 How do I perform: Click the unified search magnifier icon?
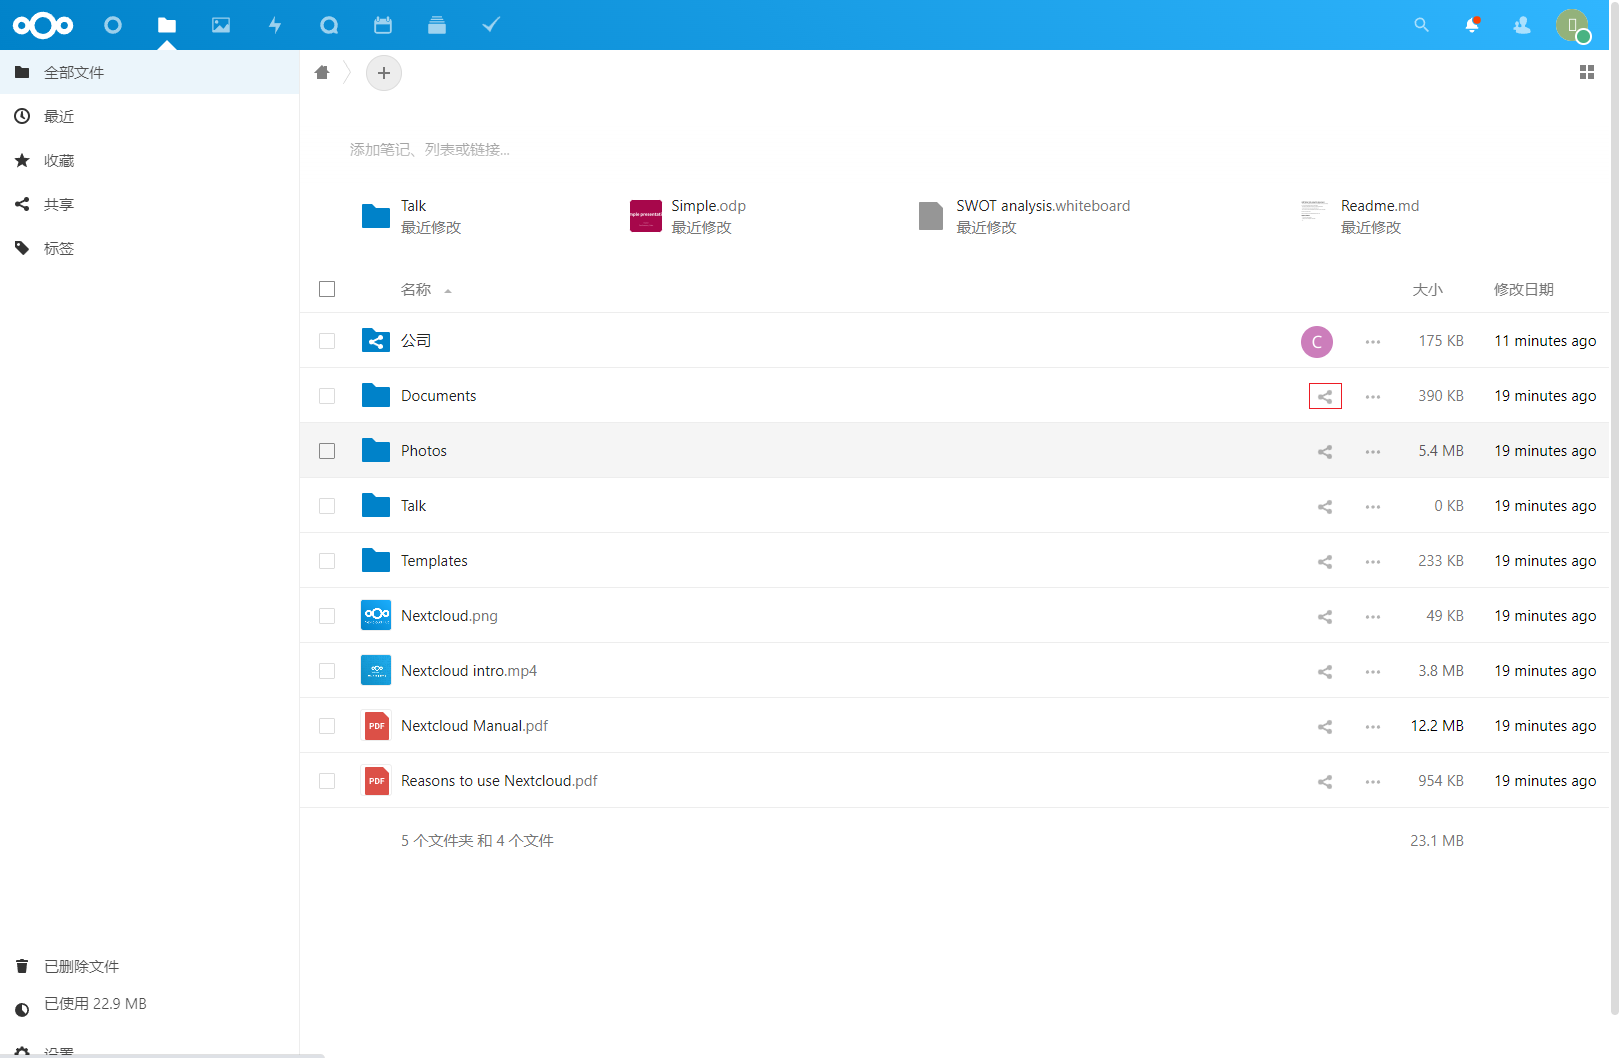tap(1421, 25)
